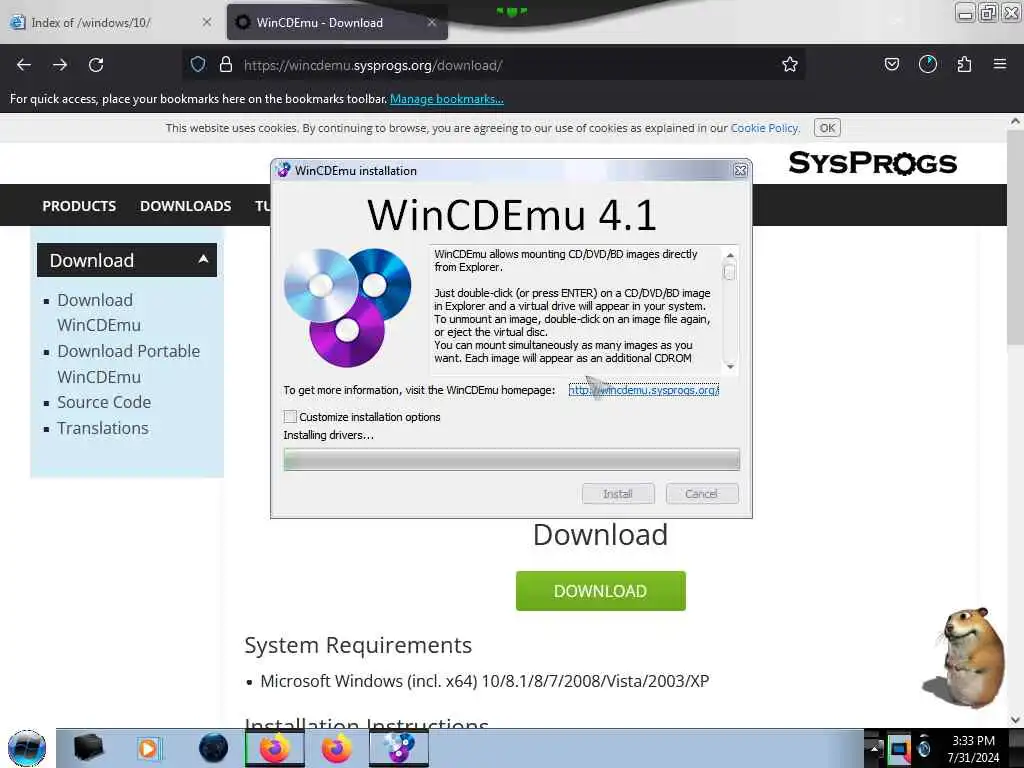Viewport: 1024px width, 768px height.
Task: Click the SysProgs logo
Action: [x=872, y=163]
